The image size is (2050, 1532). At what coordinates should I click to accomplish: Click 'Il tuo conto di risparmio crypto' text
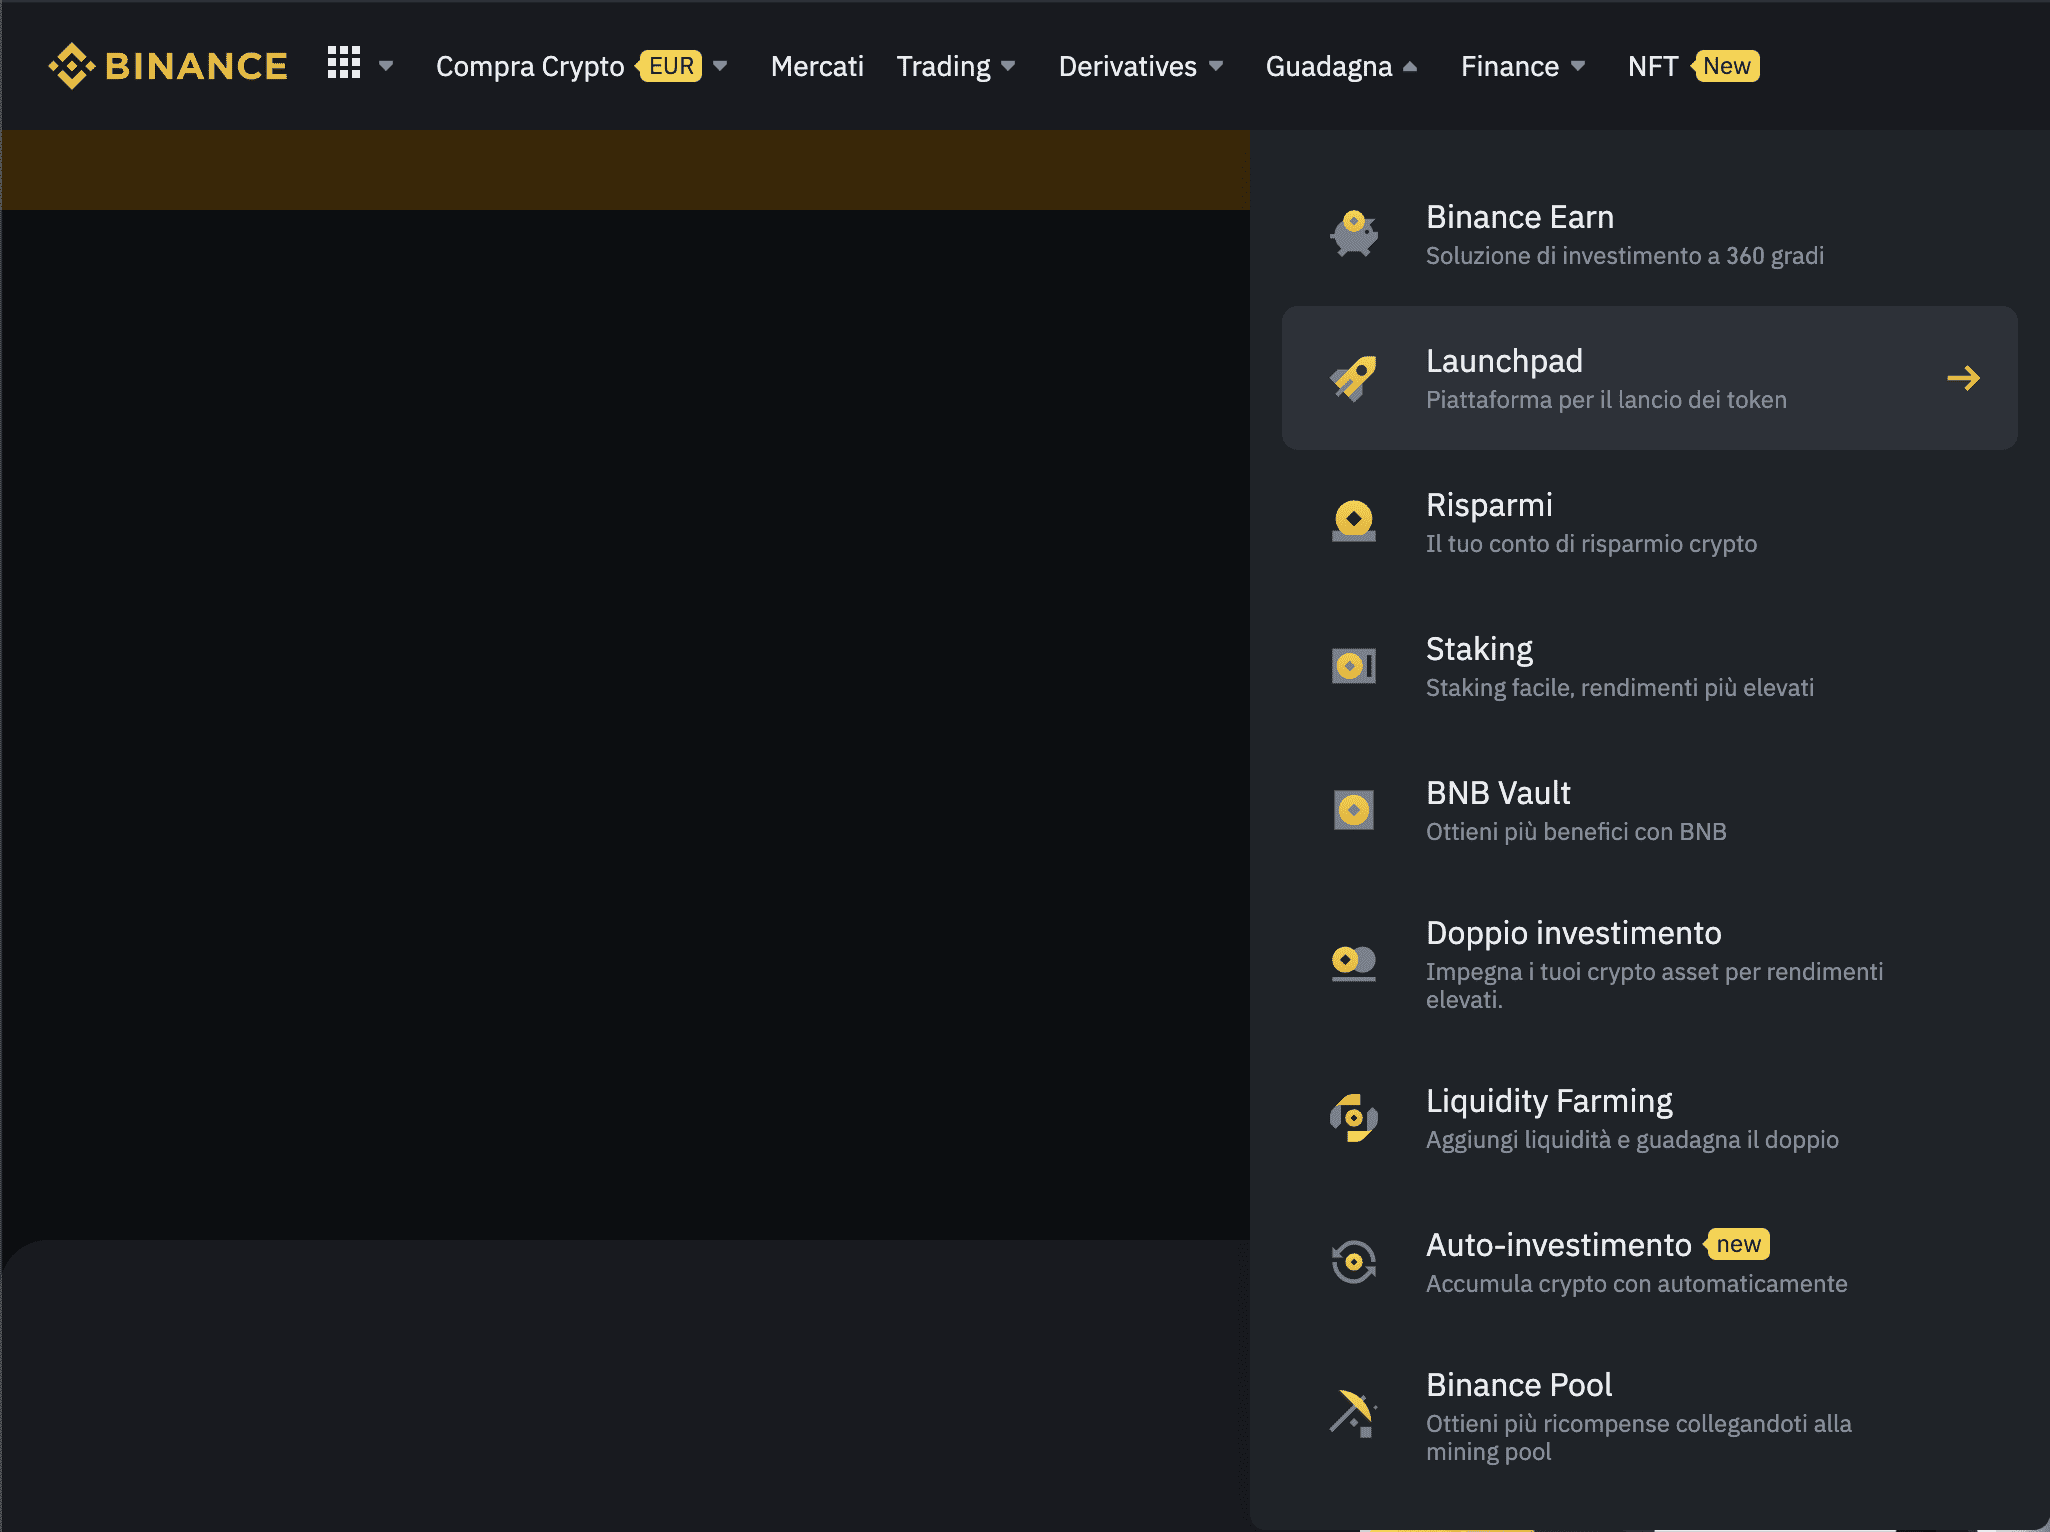pyautogui.click(x=1591, y=544)
